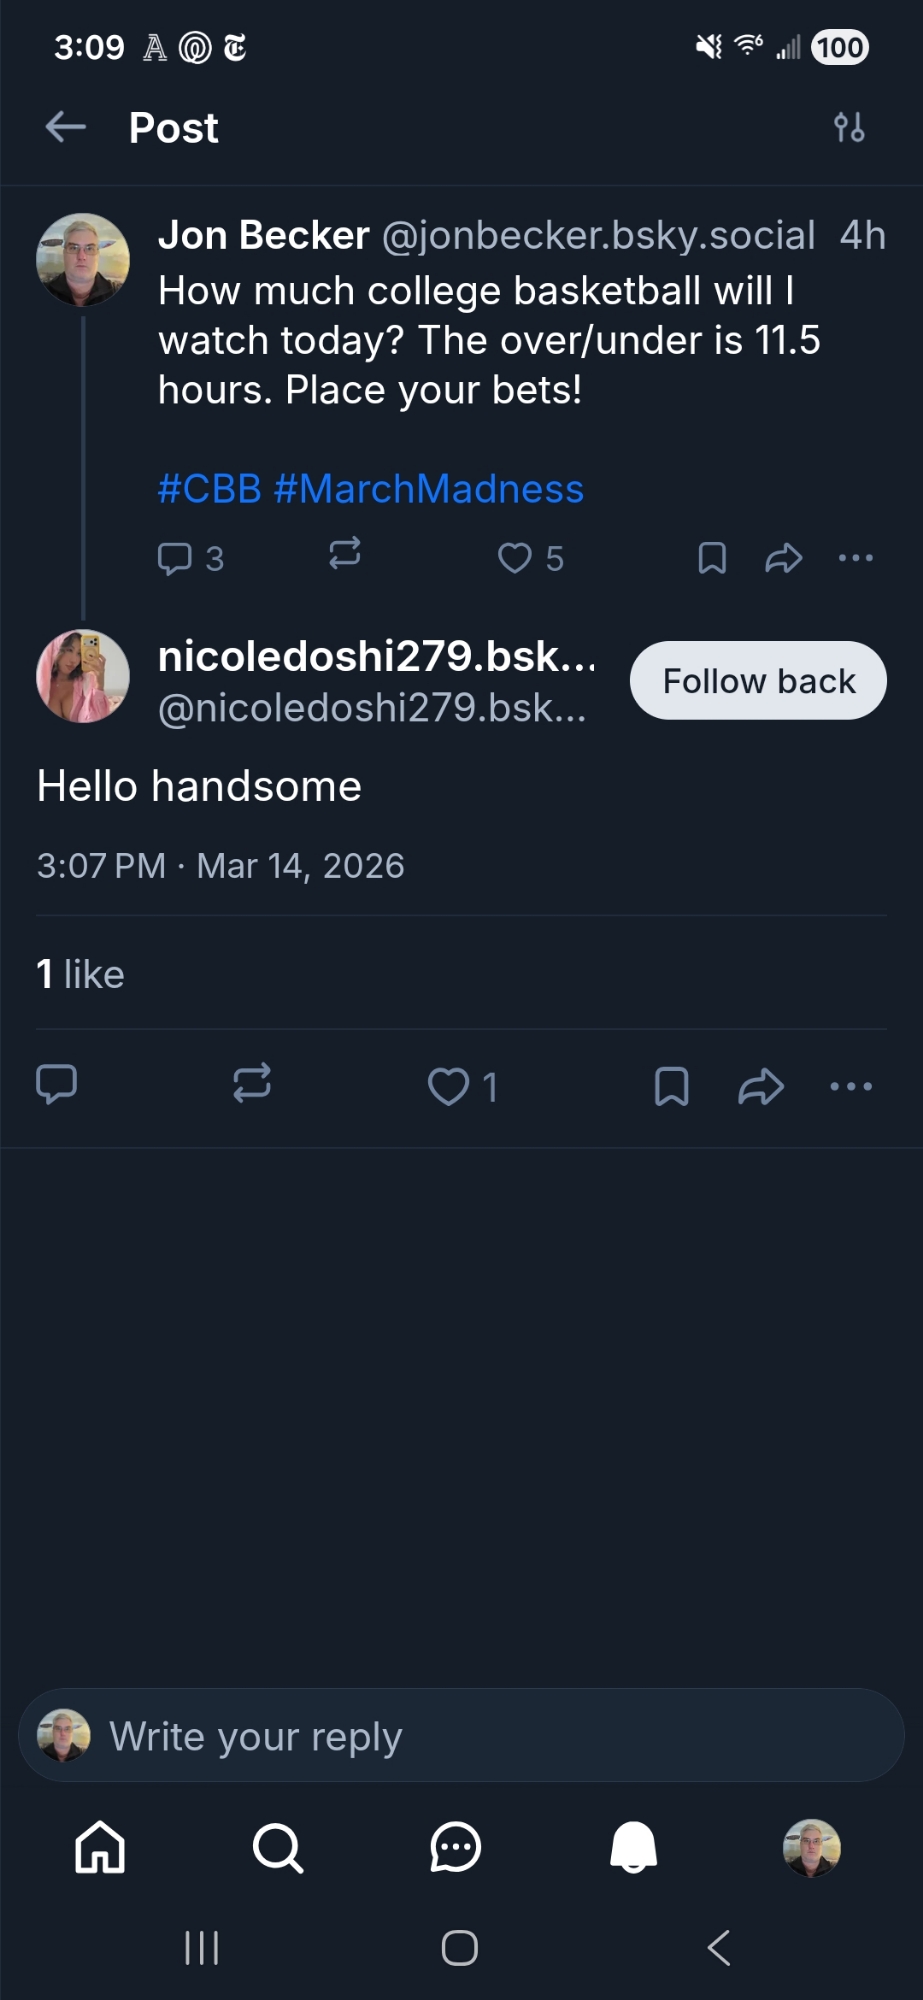Open the Chat messages tab

456,1846
